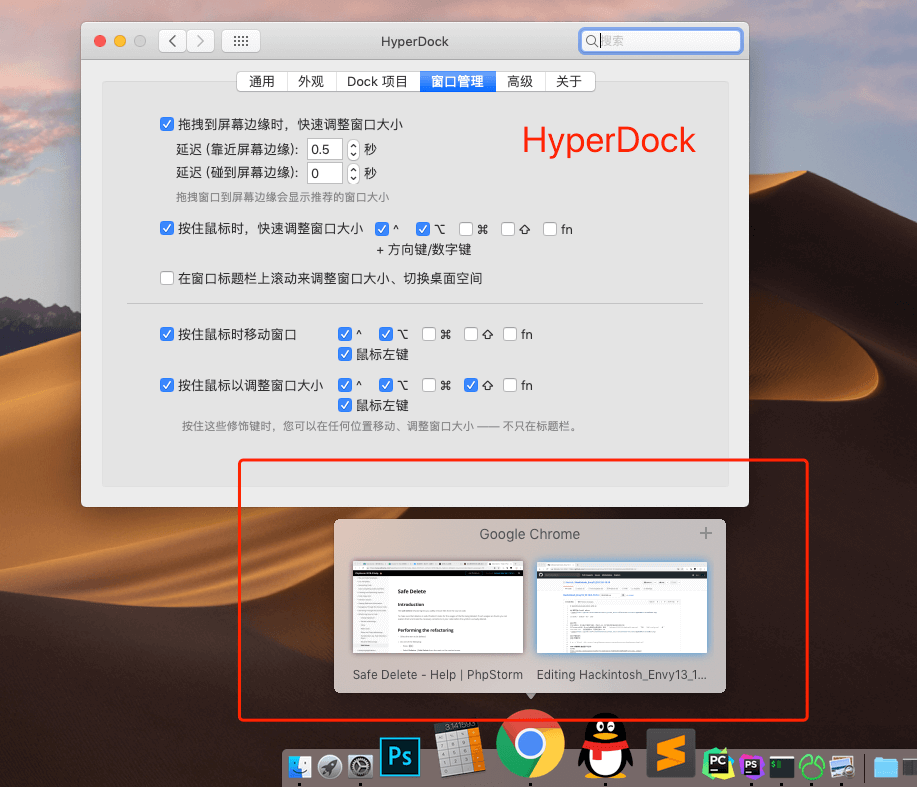Screen dimensions: 917x787
Task: Uncheck 按住鼠标时移动窗口 option
Action: (x=167, y=334)
